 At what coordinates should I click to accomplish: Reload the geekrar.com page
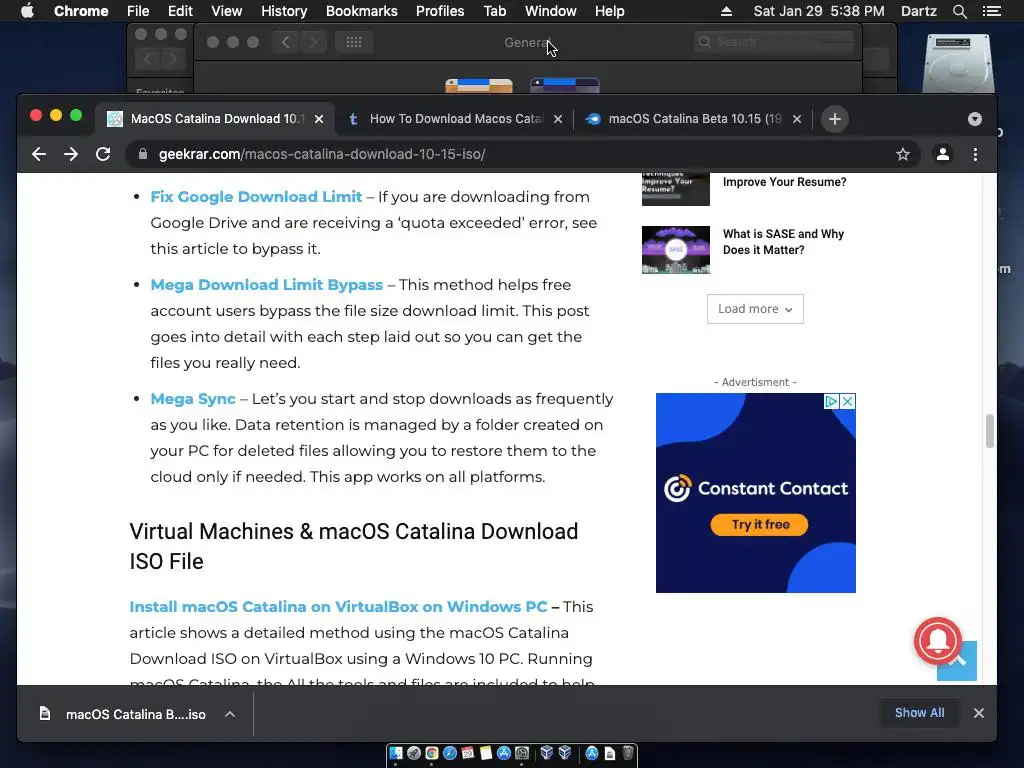pos(103,154)
